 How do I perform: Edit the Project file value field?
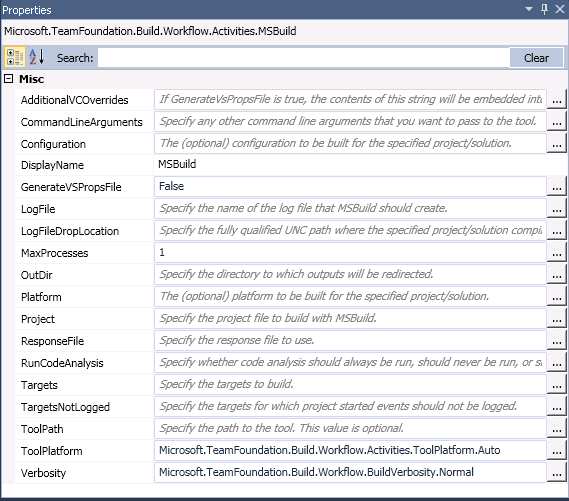coord(350,319)
